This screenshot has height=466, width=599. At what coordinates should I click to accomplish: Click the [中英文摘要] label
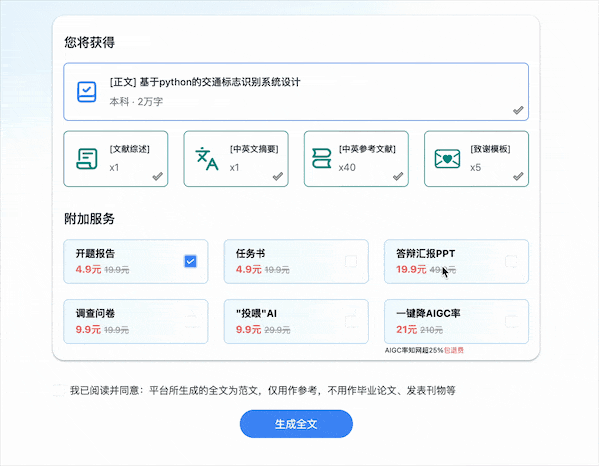point(254,149)
